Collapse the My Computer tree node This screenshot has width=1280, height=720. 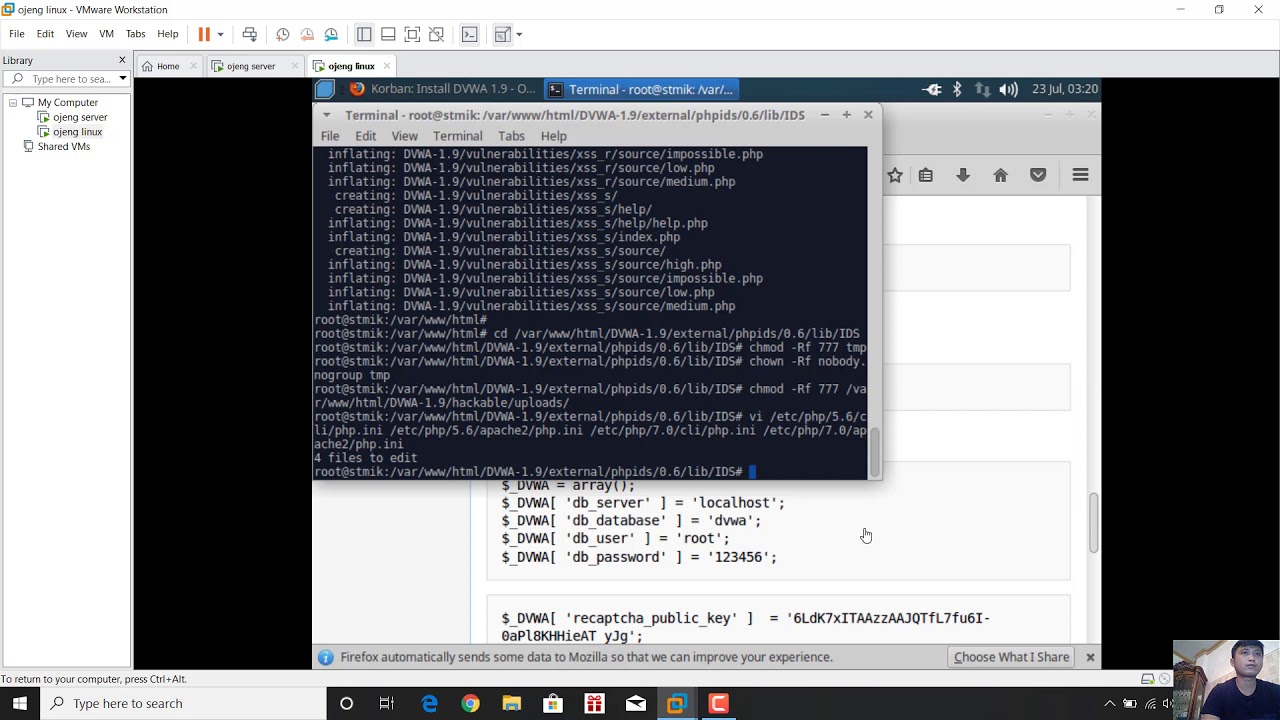point(13,103)
